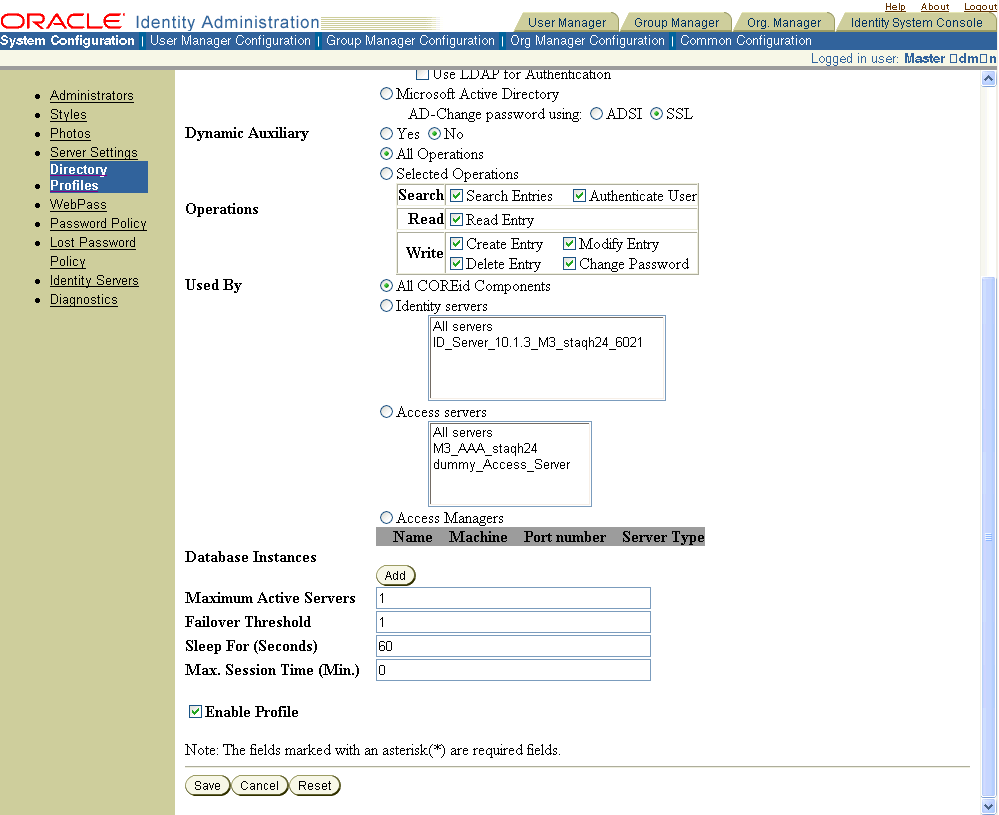Focus Max. Session Time field
The image size is (999, 815).
click(513, 670)
